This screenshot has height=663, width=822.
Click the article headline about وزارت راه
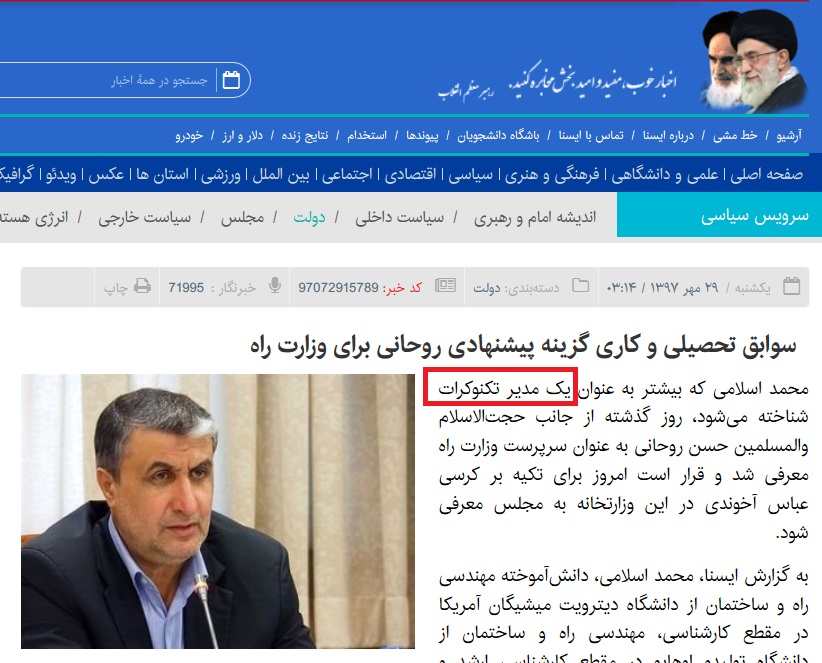[x=523, y=346]
